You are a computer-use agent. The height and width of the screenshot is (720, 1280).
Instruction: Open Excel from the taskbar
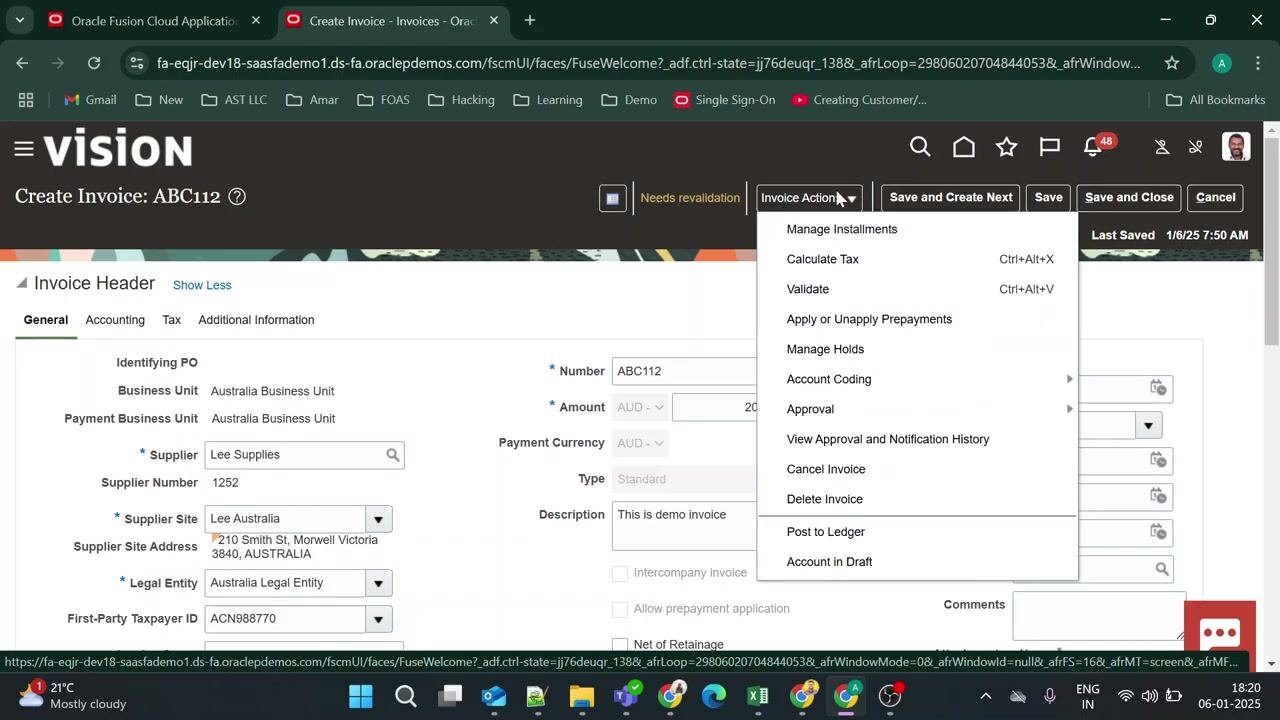point(757,696)
